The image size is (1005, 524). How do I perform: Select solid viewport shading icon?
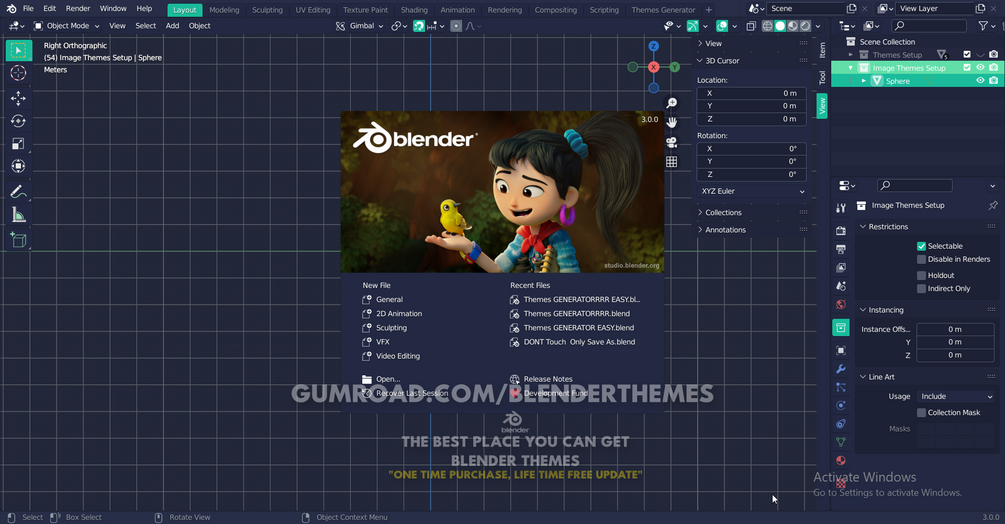(x=780, y=26)
